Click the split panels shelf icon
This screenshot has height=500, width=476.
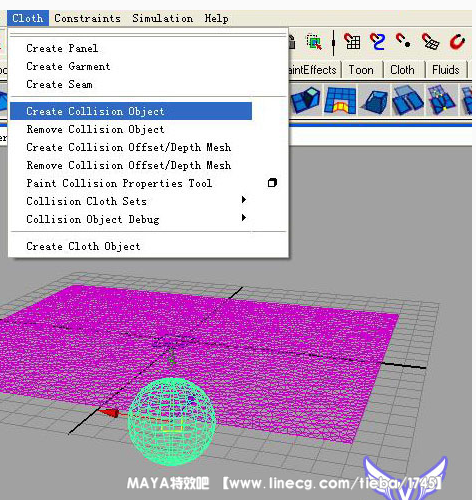point(407,100)
